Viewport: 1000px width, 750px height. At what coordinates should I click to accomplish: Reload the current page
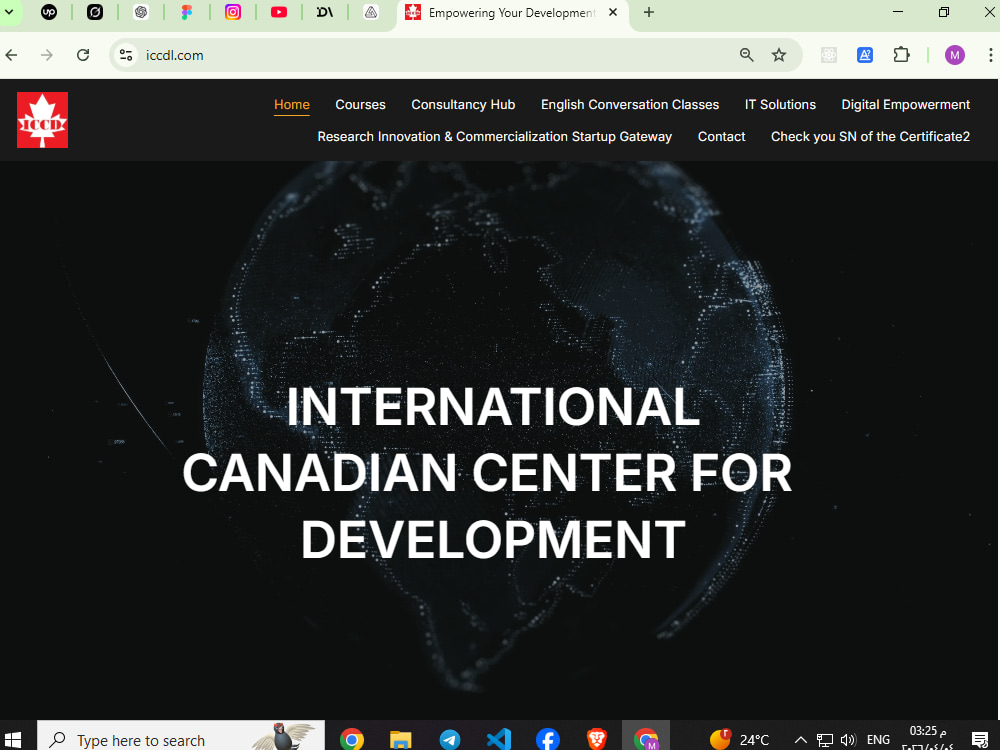83,55
